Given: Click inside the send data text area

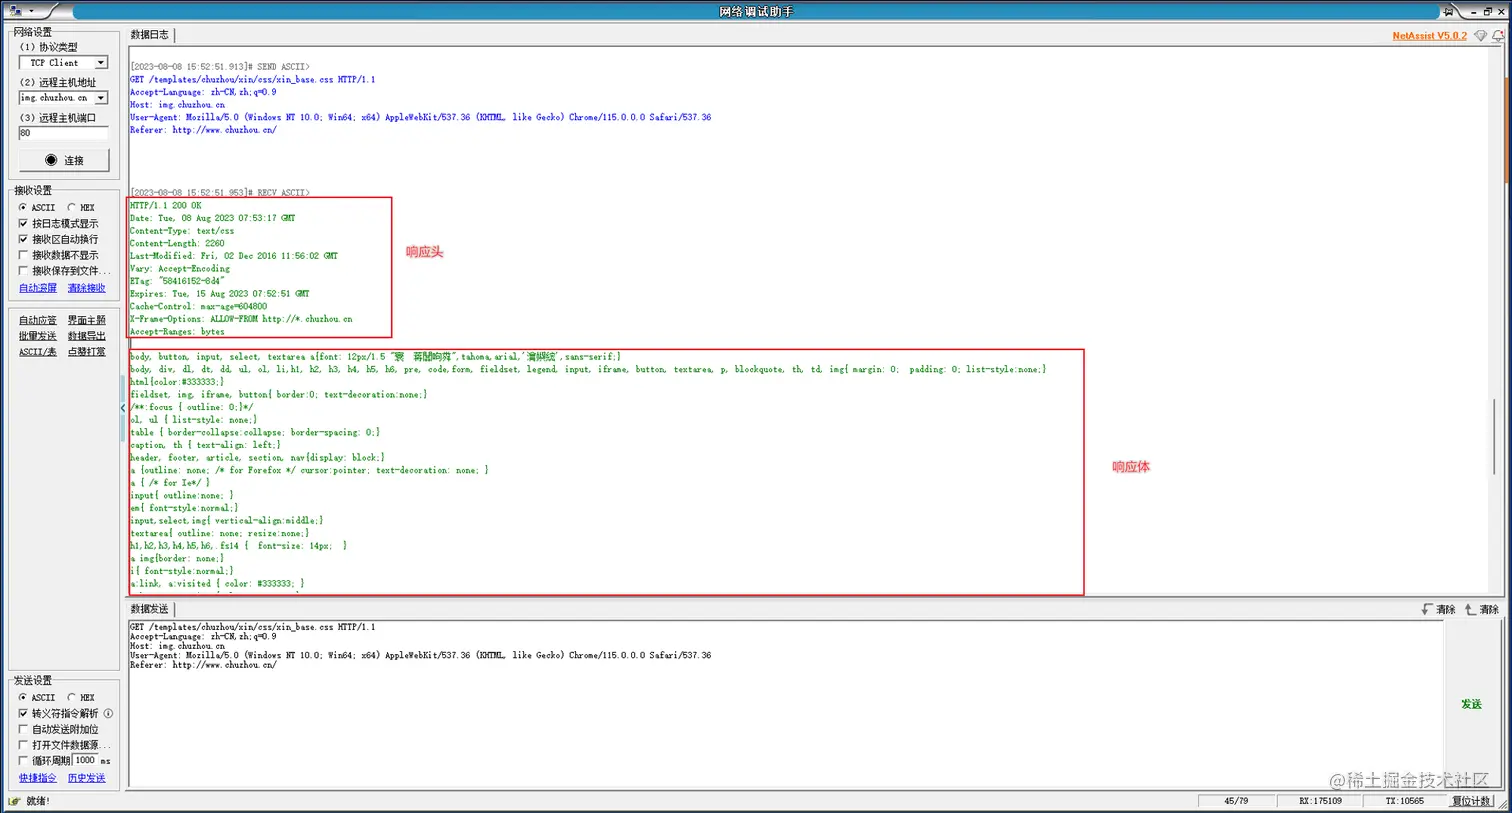Looking at the screenshot, I should 785,705.
